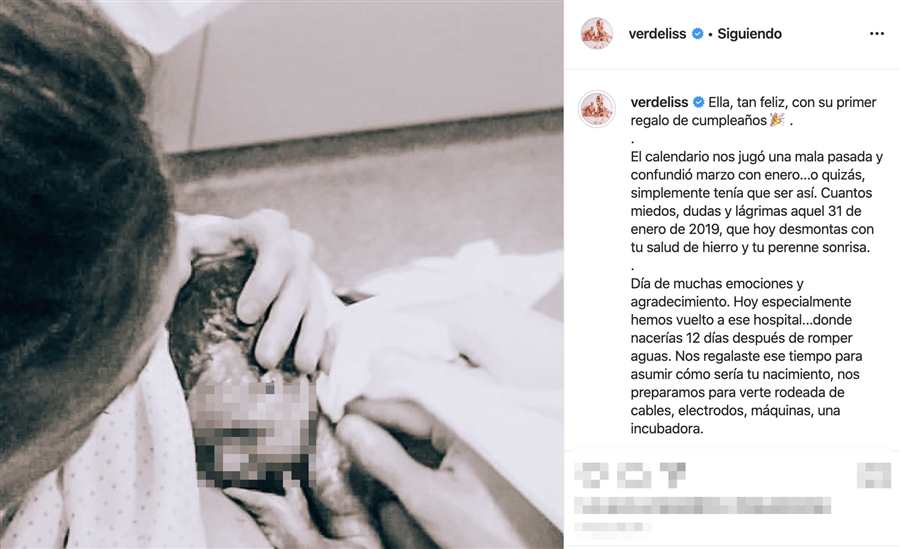
Task: Click the pixelated comment bubble icon
Action: point(635,475)
